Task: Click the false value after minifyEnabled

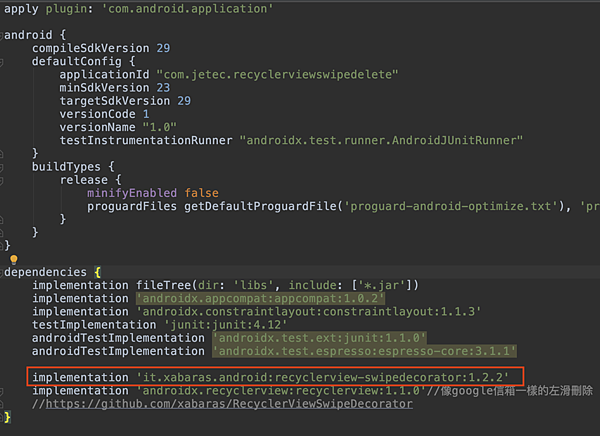Action: [x=201, y=193]
